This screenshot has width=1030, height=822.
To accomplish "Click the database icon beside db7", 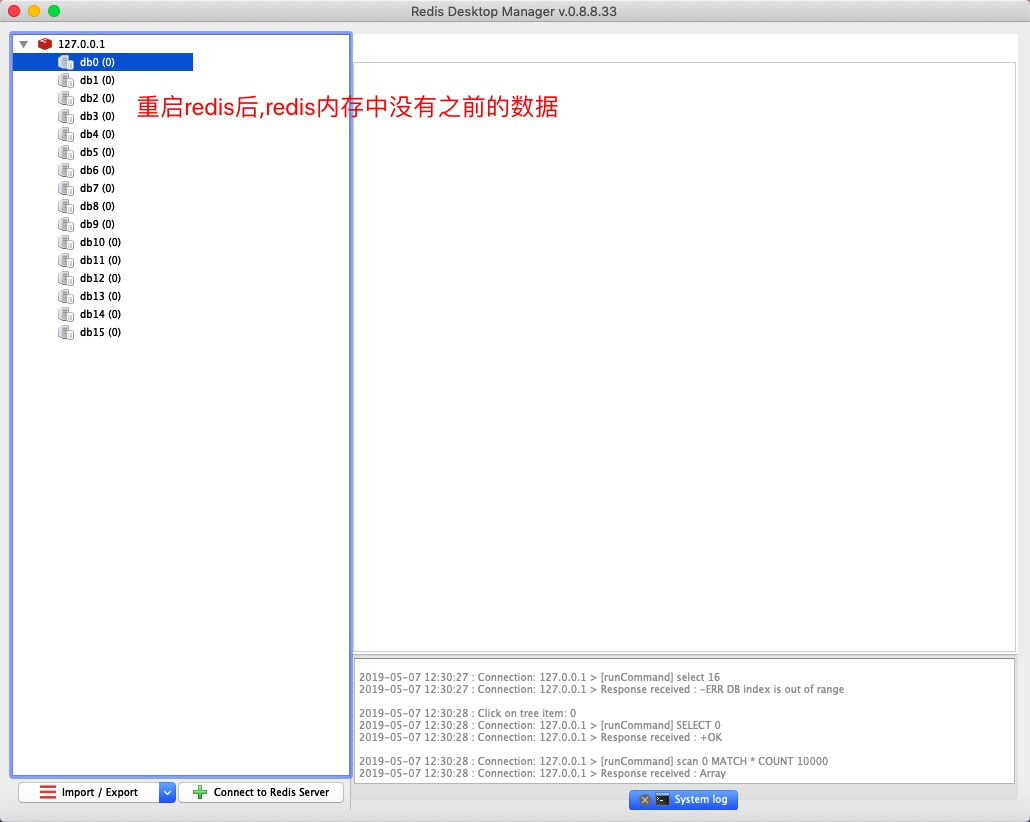I will pyautogui.click(x=66, y=188).
